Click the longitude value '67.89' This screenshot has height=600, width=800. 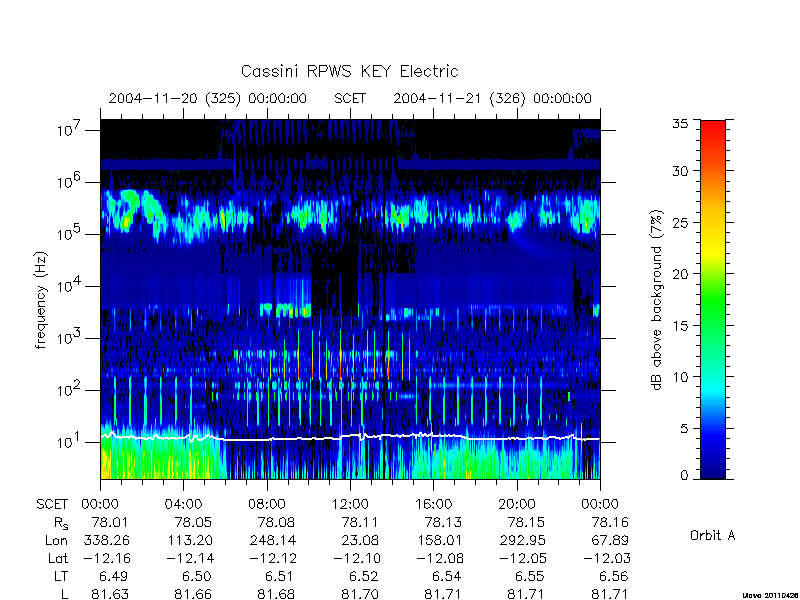click(610, 540)
